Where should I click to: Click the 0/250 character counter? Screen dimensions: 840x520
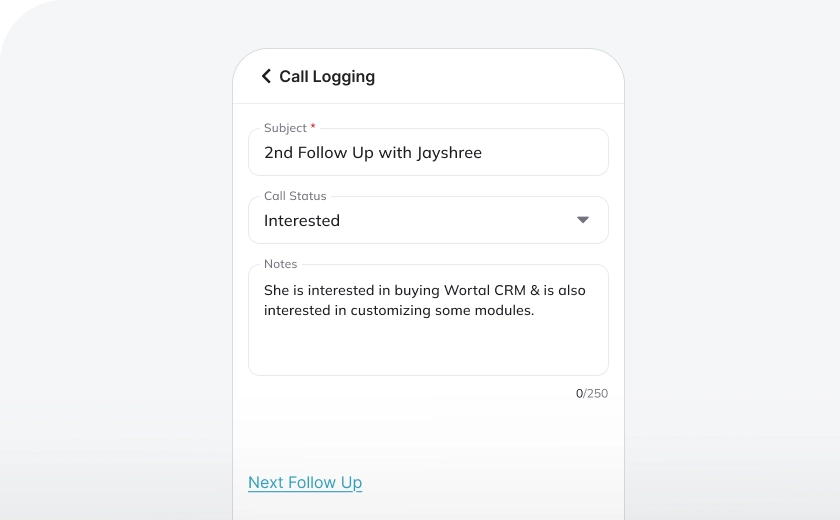point(591,393)
